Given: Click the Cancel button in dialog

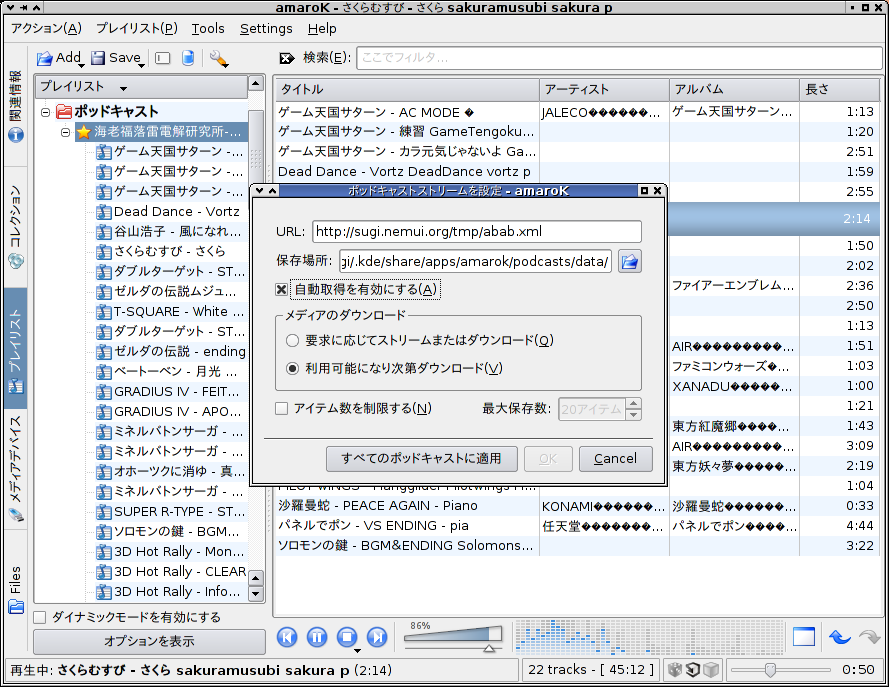Looking at the screenshot, I should coord(616,459).
